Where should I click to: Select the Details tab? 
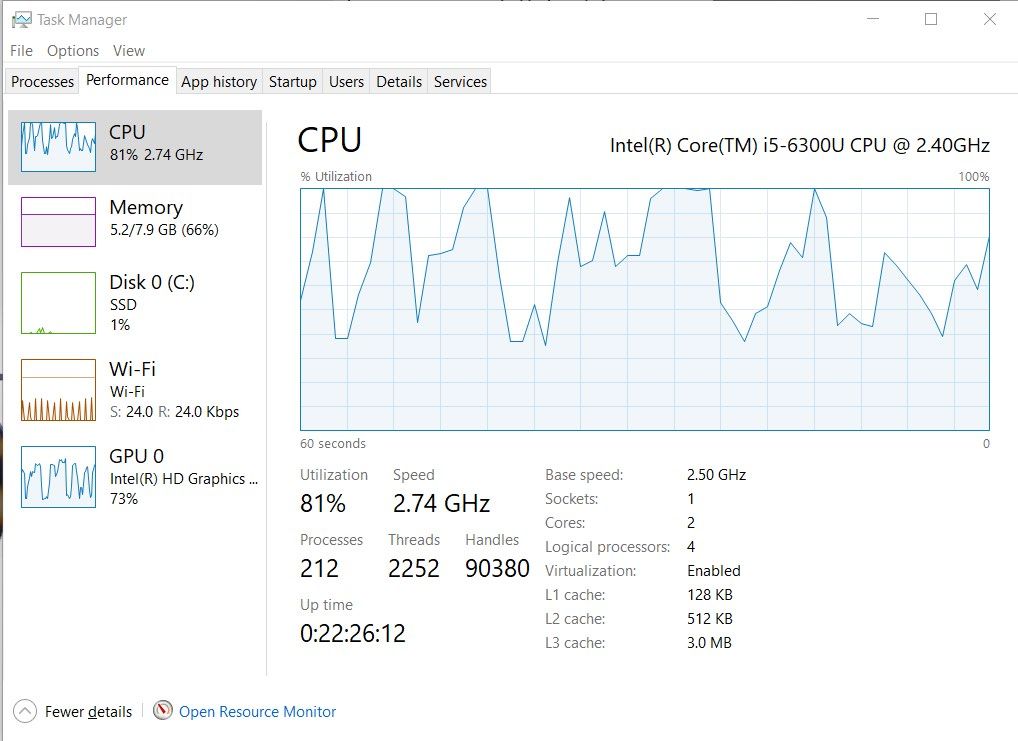[398, 82]
